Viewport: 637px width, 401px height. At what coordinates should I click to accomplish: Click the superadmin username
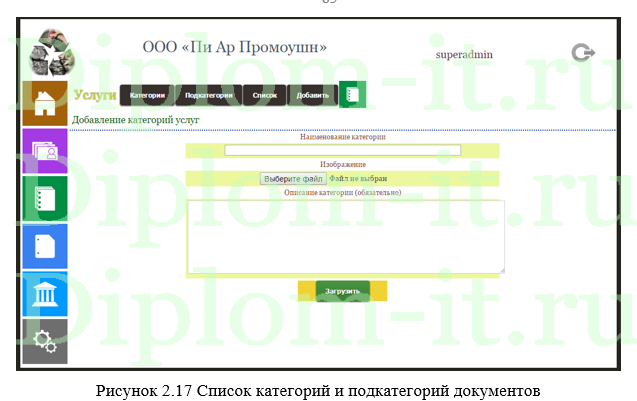[464, 54]
